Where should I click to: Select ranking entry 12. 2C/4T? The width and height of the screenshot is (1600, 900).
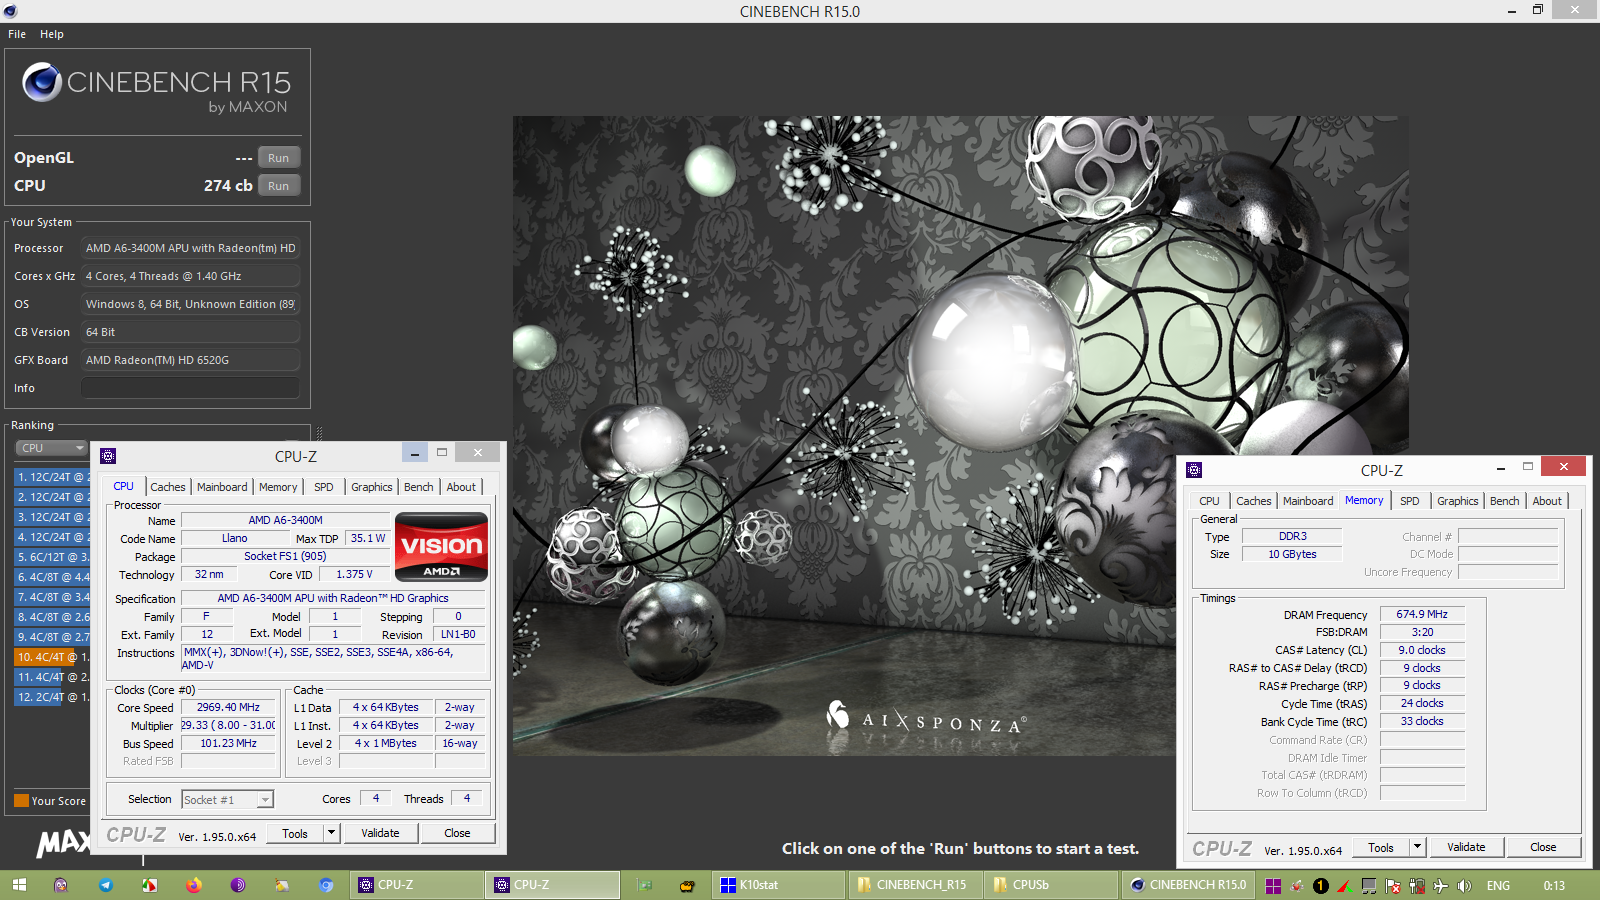(x=53, y=697)
